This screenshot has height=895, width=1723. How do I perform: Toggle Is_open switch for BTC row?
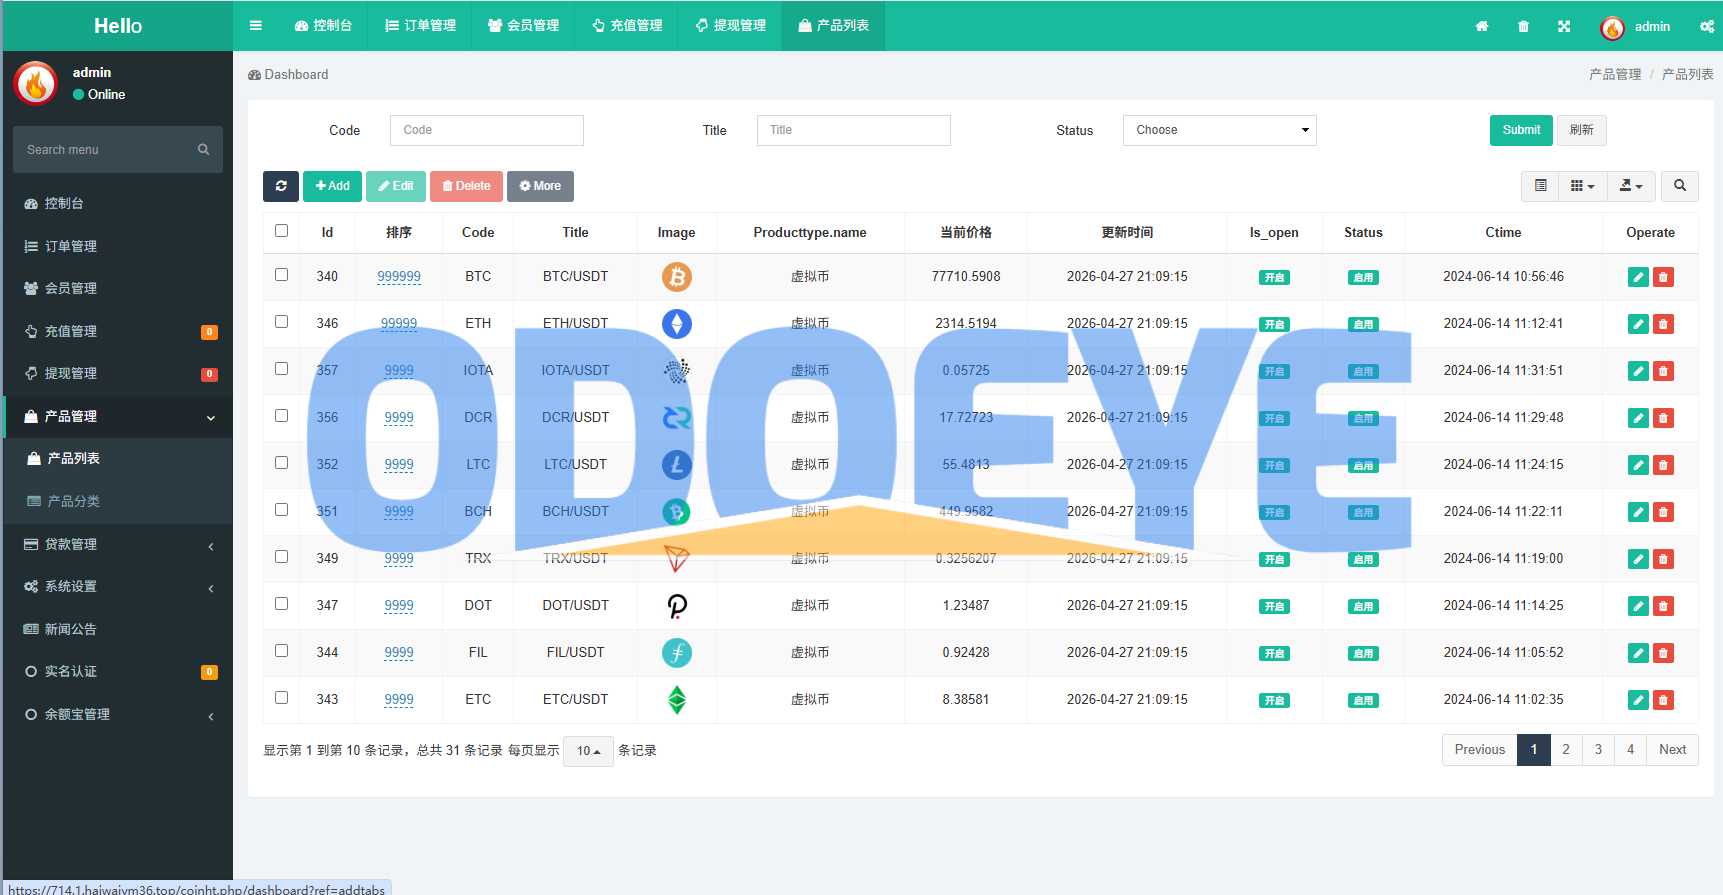point(1274,278)
